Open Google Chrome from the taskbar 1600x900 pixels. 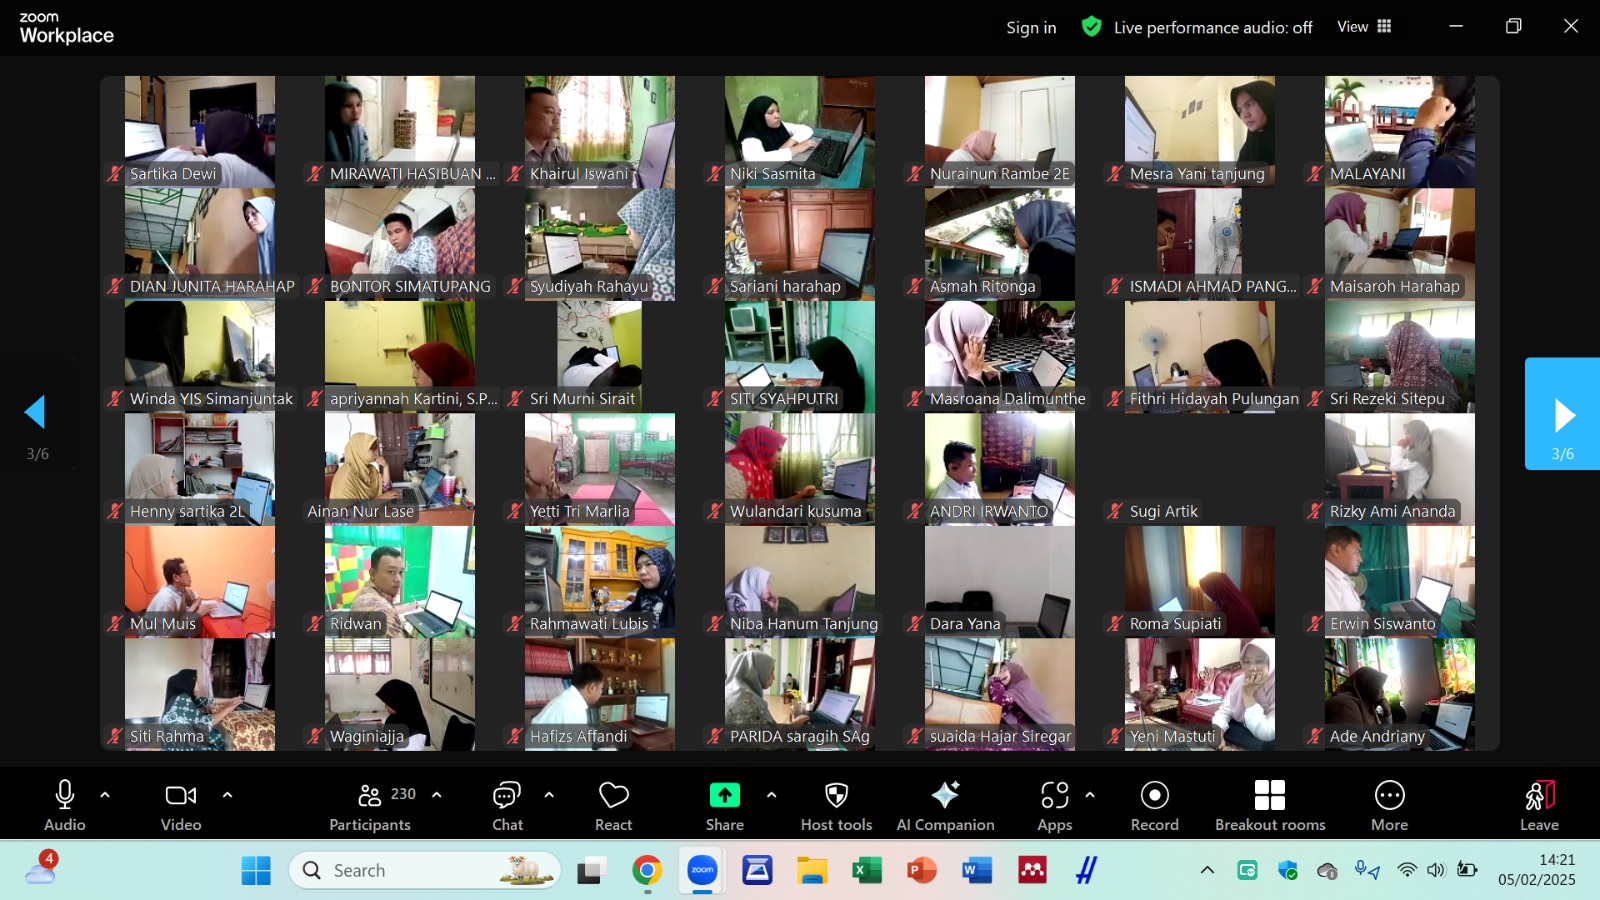(x=647, y=870)
